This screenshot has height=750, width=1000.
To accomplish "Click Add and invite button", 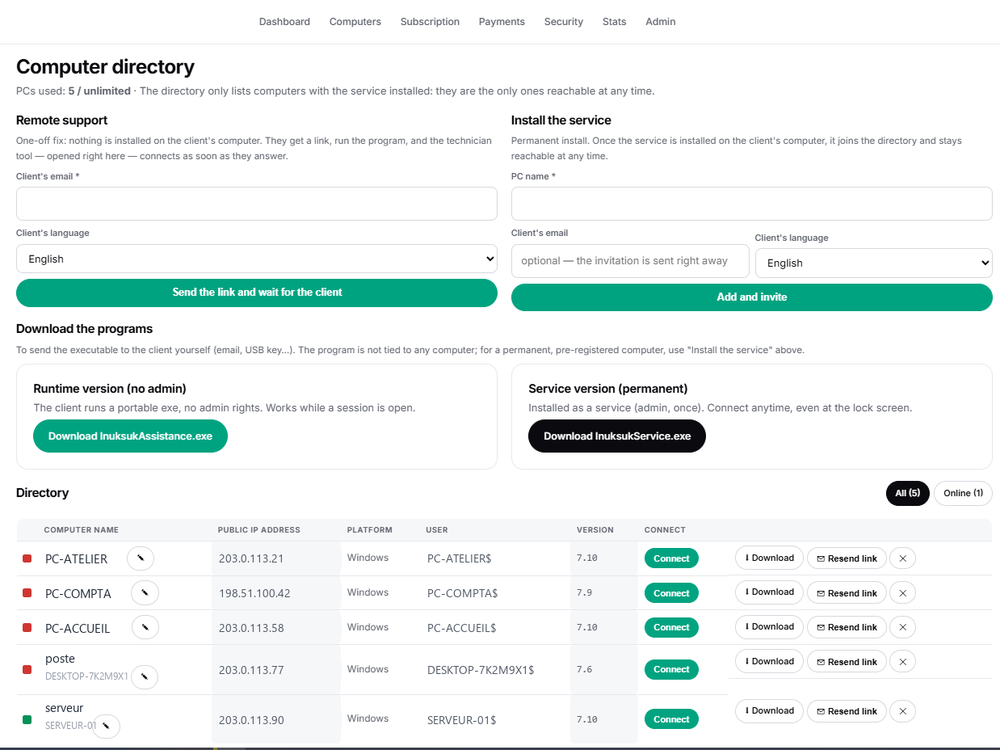I will point(751,297).
